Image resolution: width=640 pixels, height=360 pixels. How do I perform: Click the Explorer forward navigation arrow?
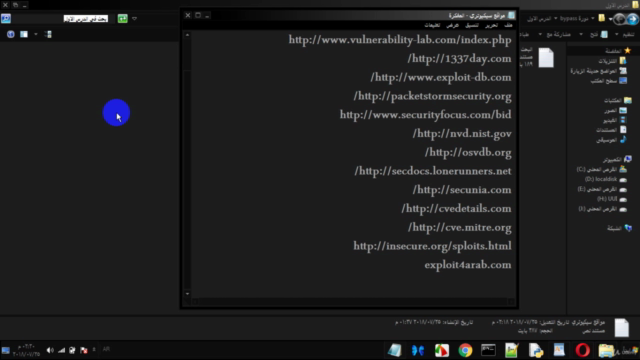pos(620,19)
